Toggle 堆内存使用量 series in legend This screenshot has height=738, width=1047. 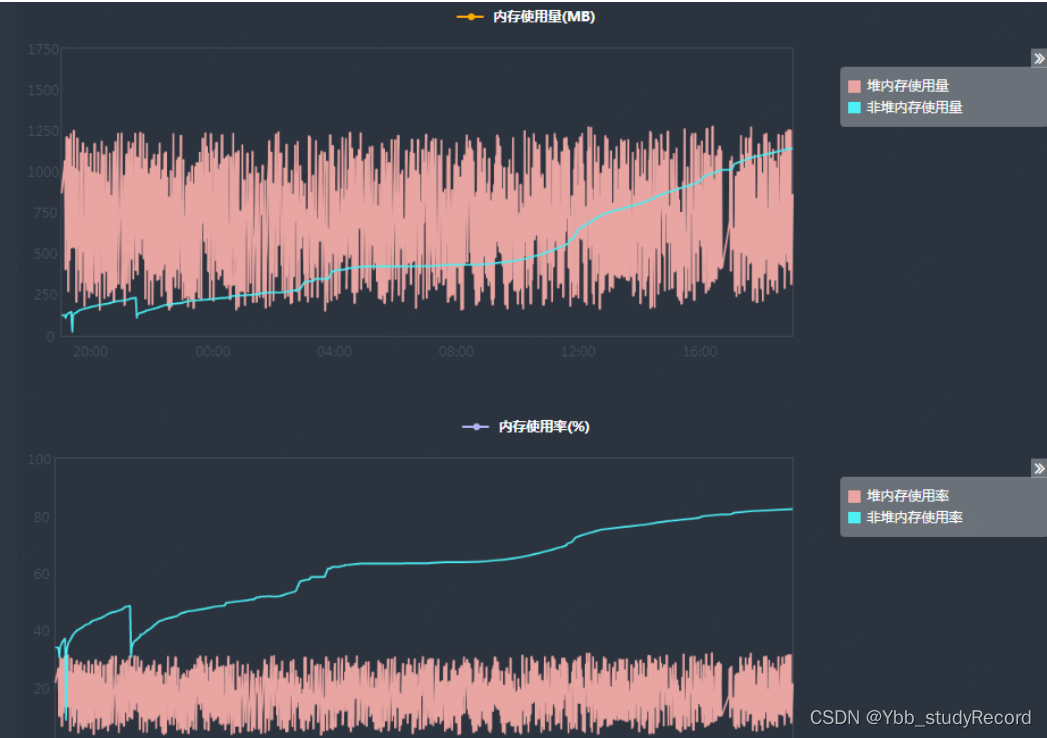click(x=899, y=85)
